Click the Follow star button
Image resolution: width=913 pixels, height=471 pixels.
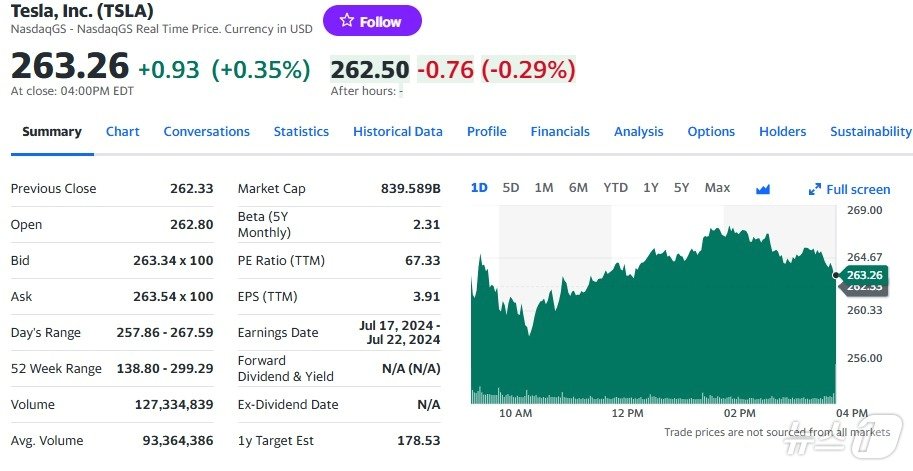coord(371,21)
